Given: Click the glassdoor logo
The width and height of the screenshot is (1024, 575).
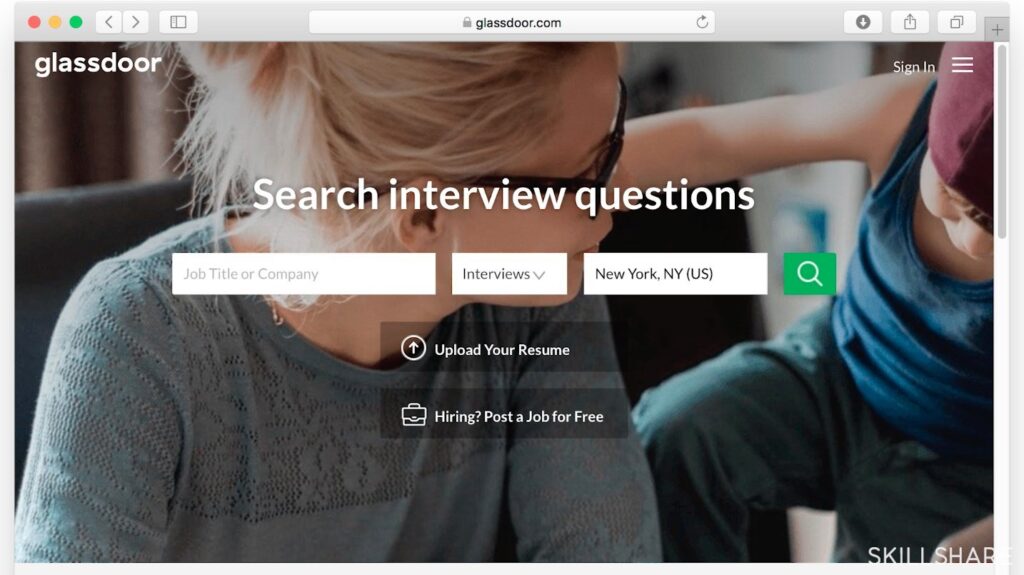Looking at the screenshot, I should pyautogui.click(x=98, y=63).
